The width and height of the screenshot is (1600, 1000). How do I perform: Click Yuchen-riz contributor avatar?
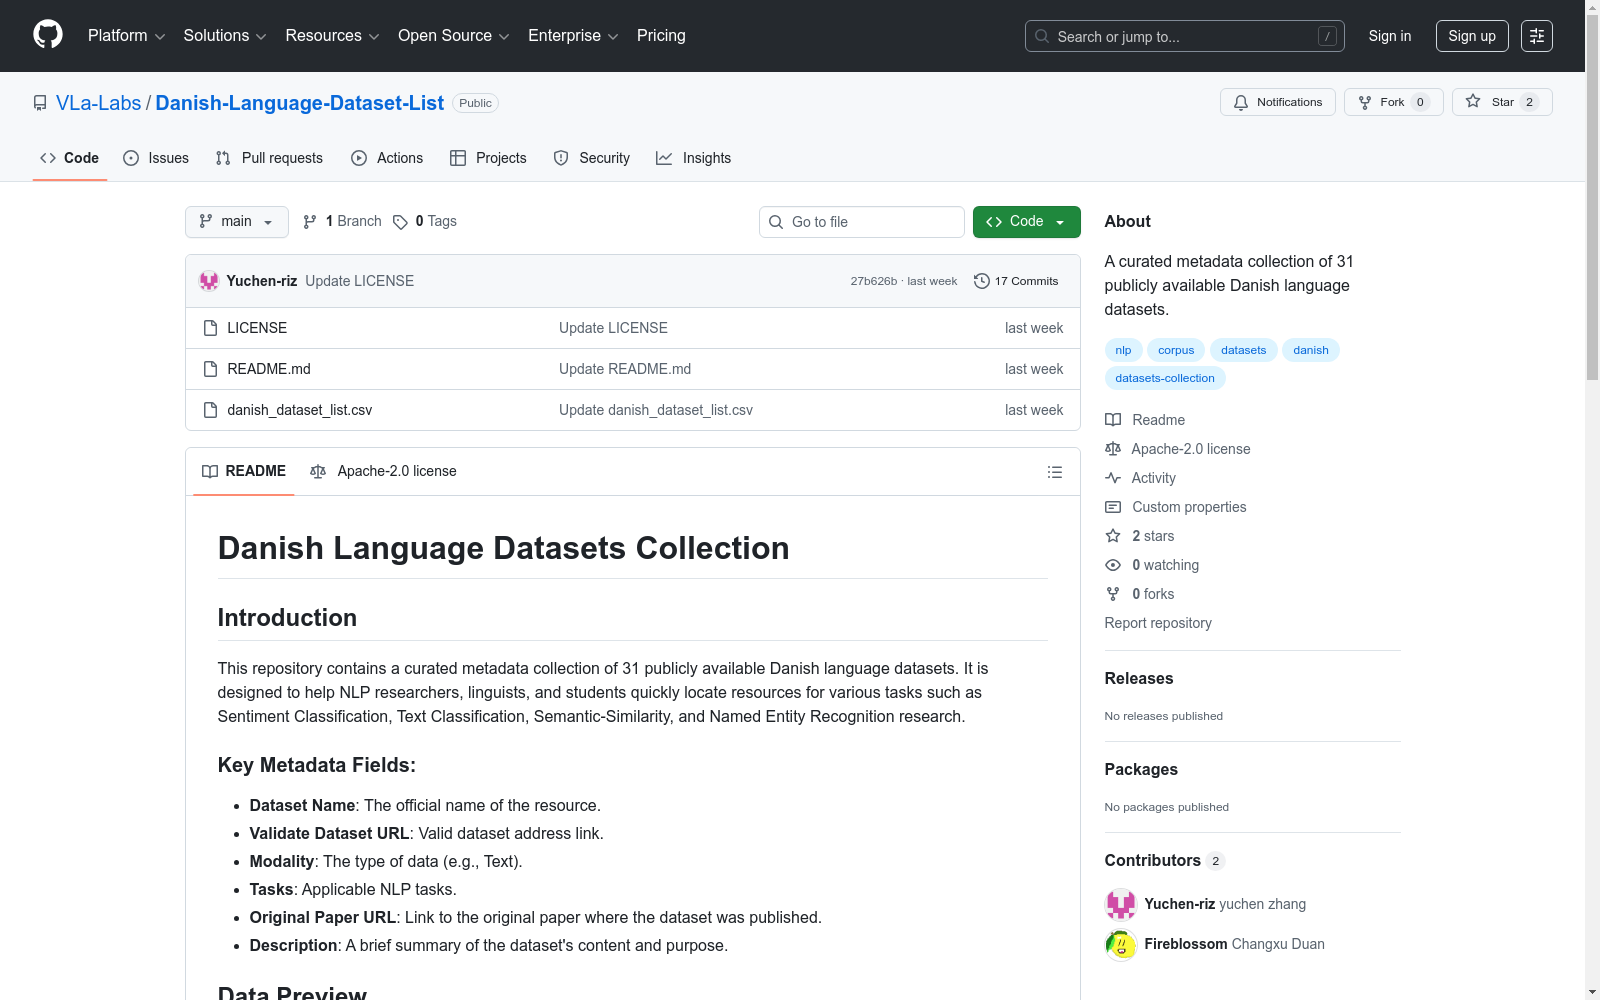(1121, 904)
